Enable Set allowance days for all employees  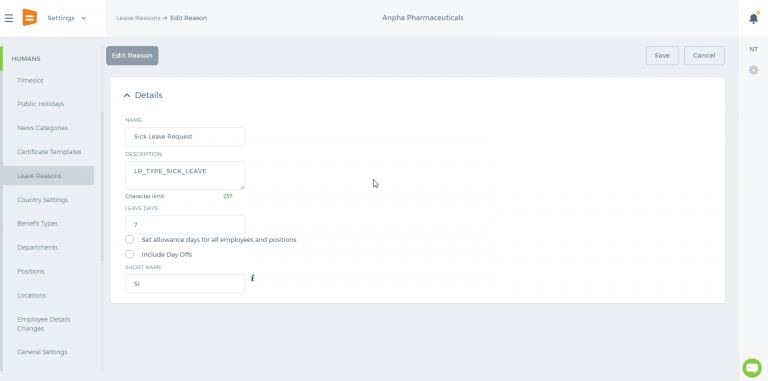[x=129, y=239]
